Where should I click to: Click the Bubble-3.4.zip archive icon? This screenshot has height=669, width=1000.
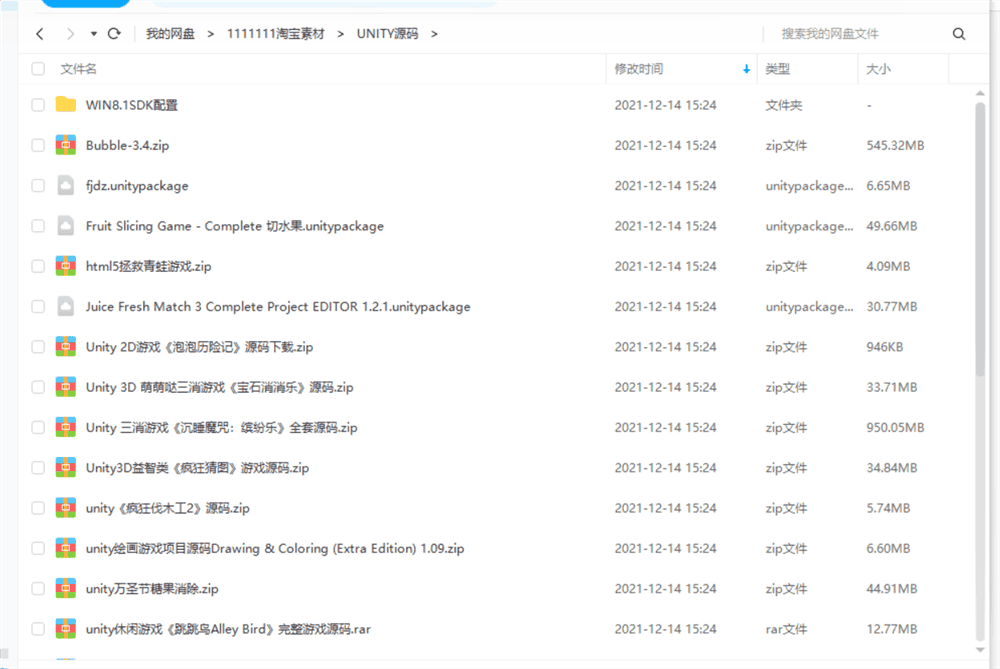(x=66, y=145)
